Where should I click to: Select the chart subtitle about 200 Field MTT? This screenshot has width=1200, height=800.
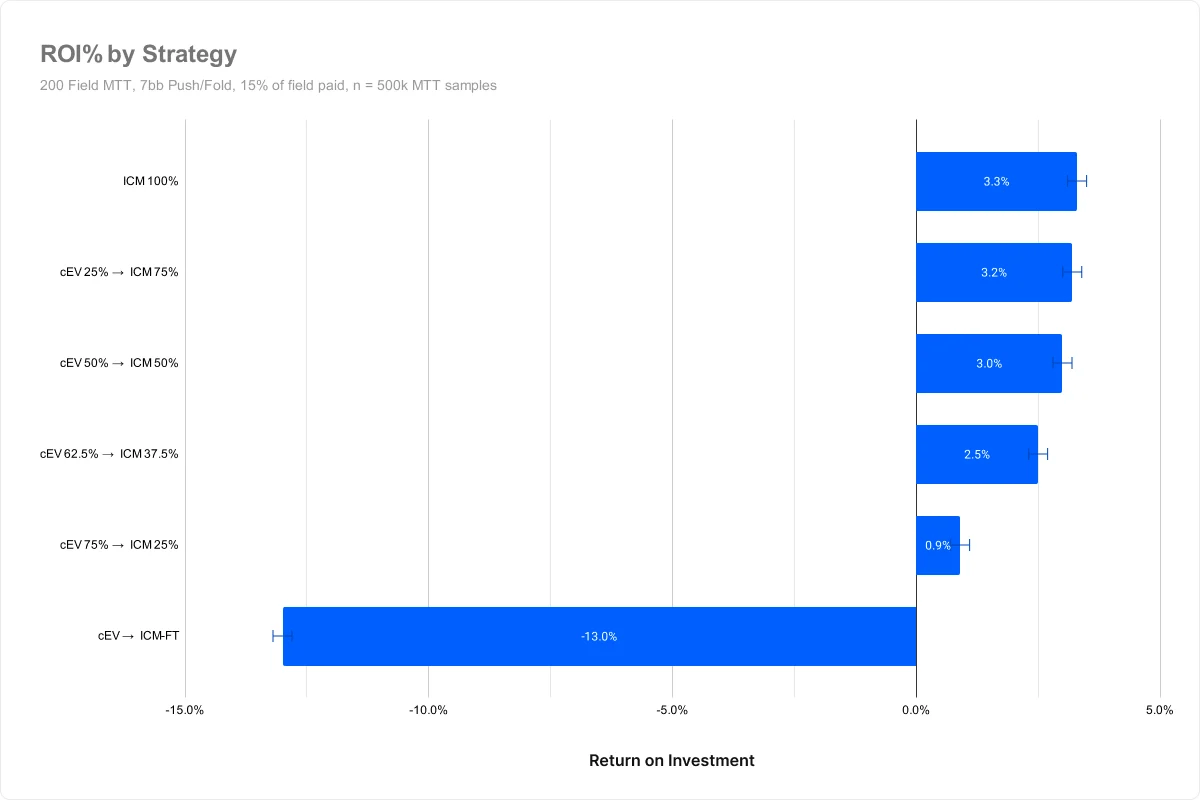click(268, 85)
